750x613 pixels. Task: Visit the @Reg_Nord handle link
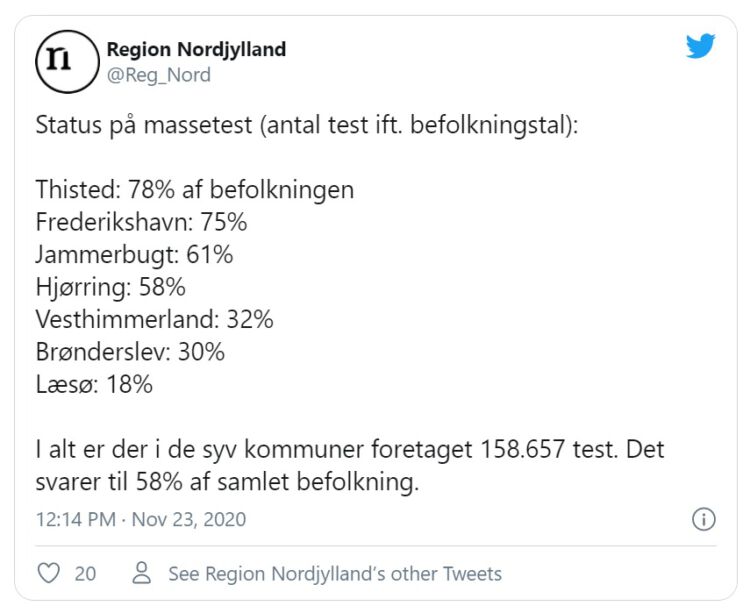pos(158,75)
